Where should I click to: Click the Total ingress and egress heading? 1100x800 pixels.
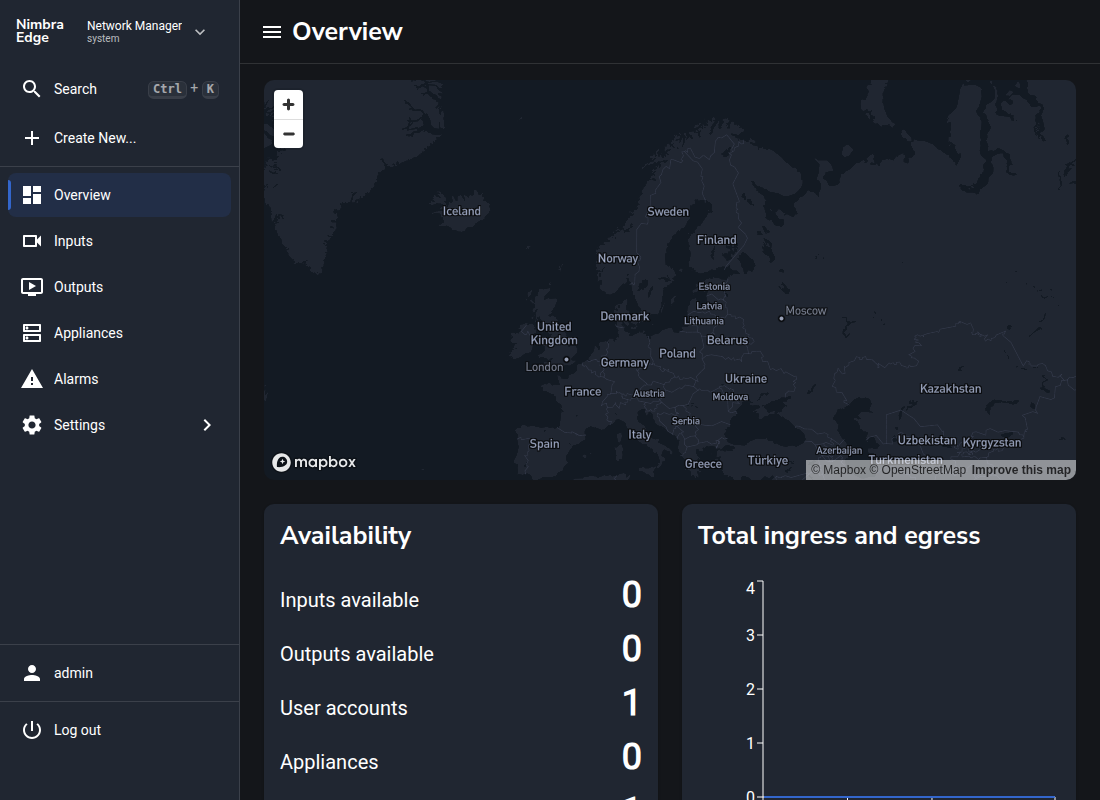pyautogui.click(x=838, y=535)
